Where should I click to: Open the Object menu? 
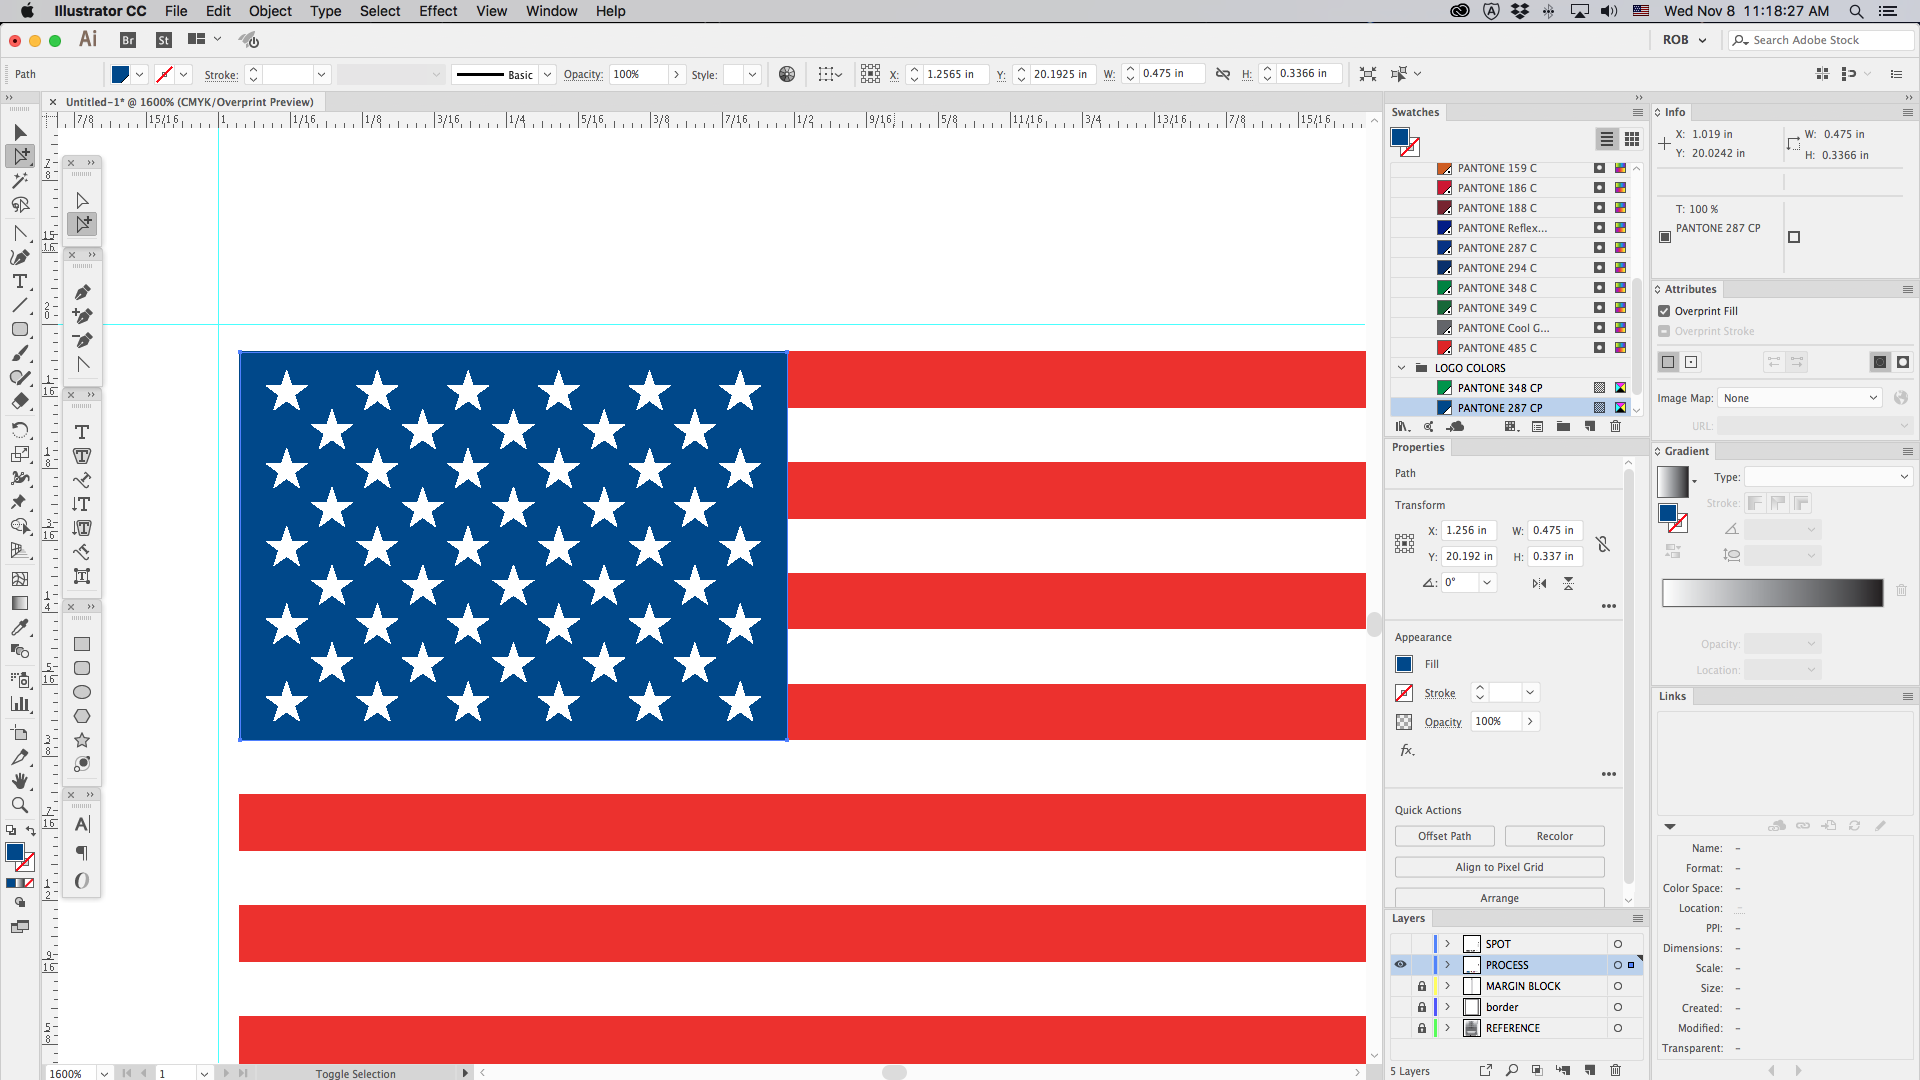click(x=270, y=11)
